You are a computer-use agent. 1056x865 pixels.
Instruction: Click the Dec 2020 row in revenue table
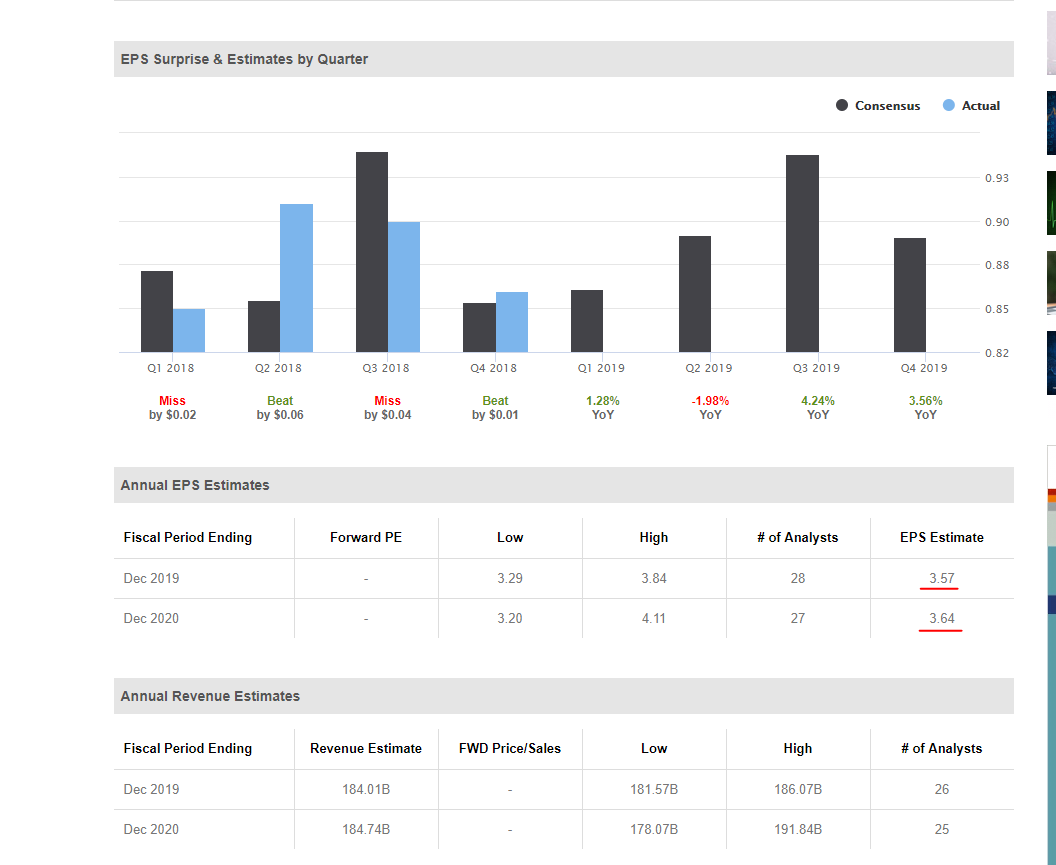(x=564, y=829)
